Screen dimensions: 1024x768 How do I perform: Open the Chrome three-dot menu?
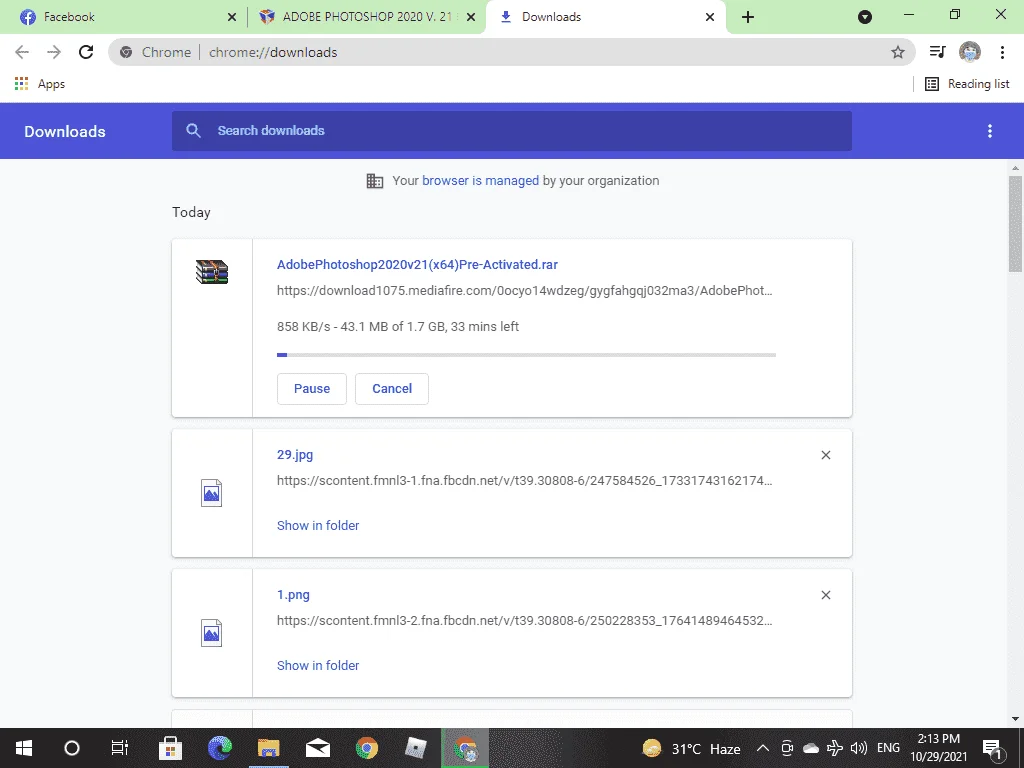pos(1002,52)
